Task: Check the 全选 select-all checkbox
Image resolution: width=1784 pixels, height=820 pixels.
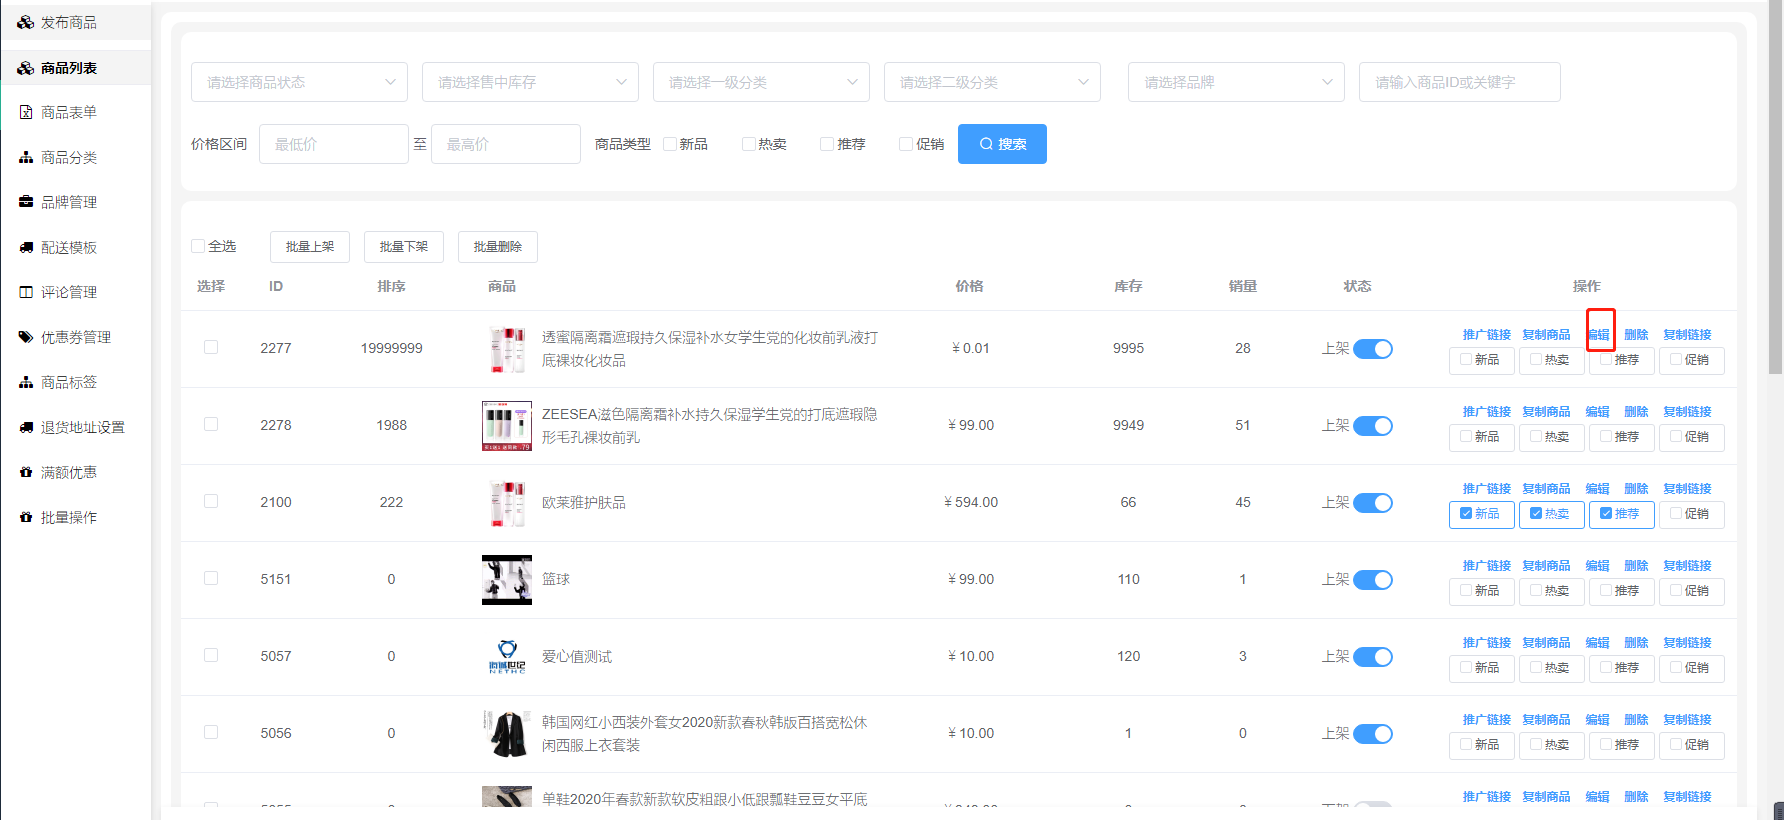Action: (198, 246)
